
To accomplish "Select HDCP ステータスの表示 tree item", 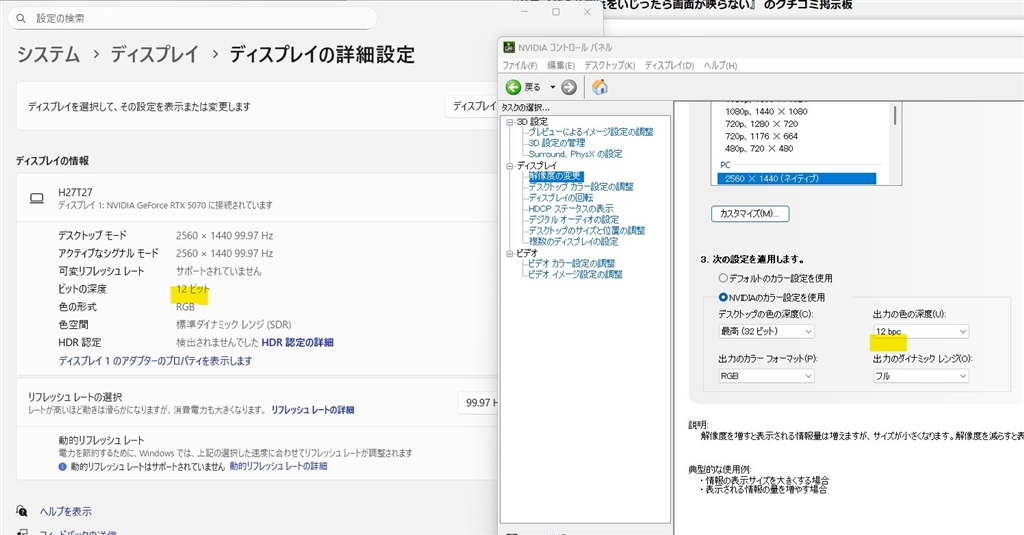I will tap(571, 208).
